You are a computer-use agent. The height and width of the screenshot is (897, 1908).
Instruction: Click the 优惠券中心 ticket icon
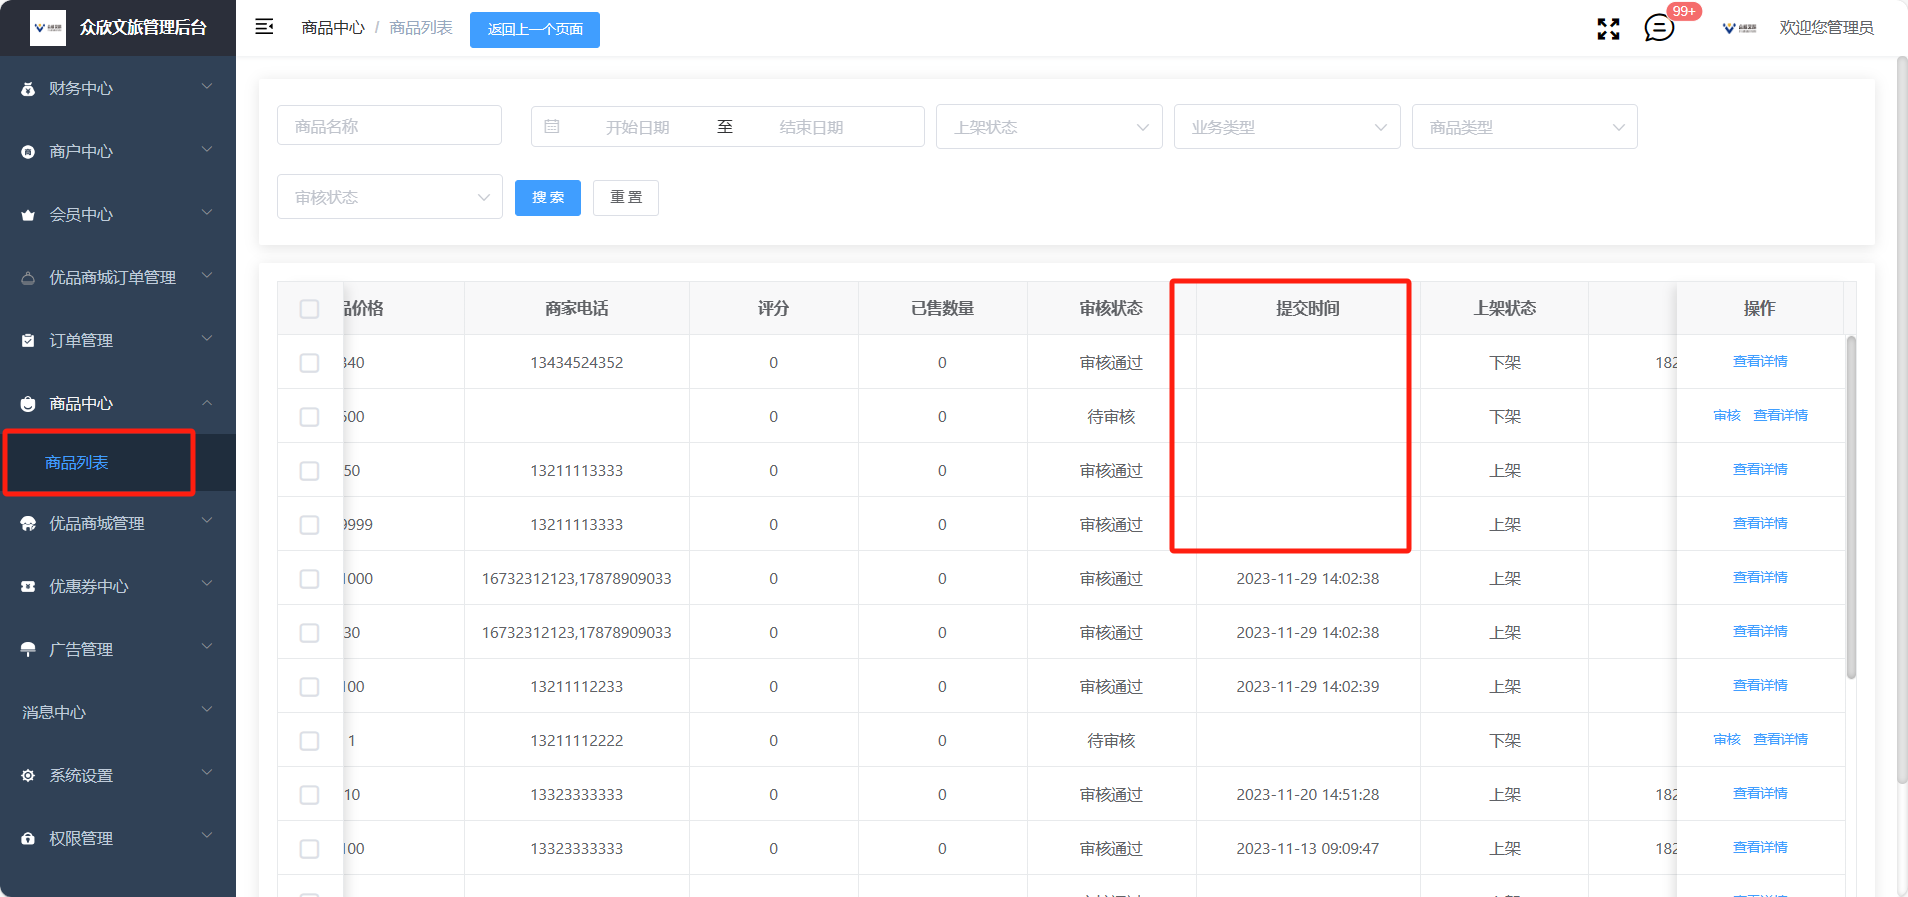[x=28, y=587]
